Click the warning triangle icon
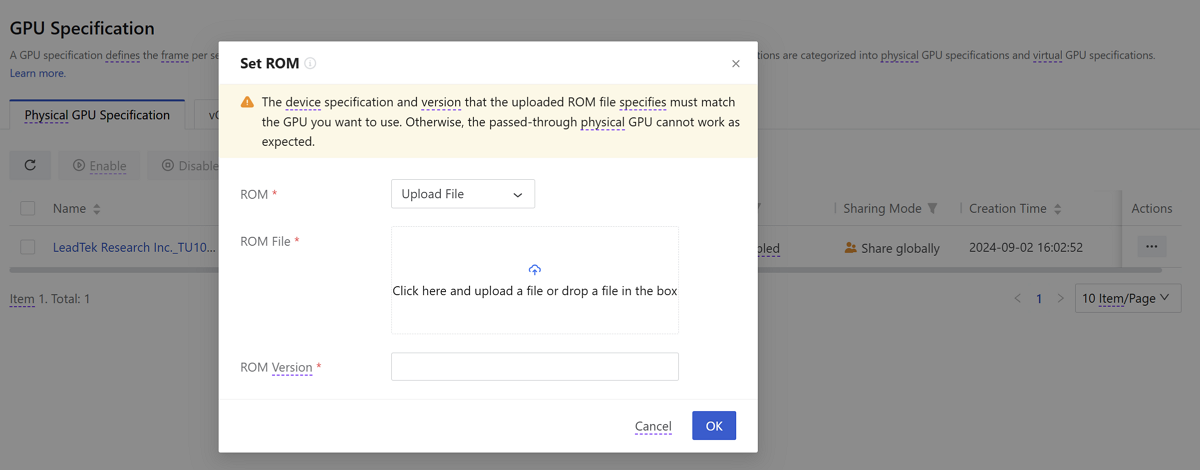 pyautogui.click(x=247, y=103)
